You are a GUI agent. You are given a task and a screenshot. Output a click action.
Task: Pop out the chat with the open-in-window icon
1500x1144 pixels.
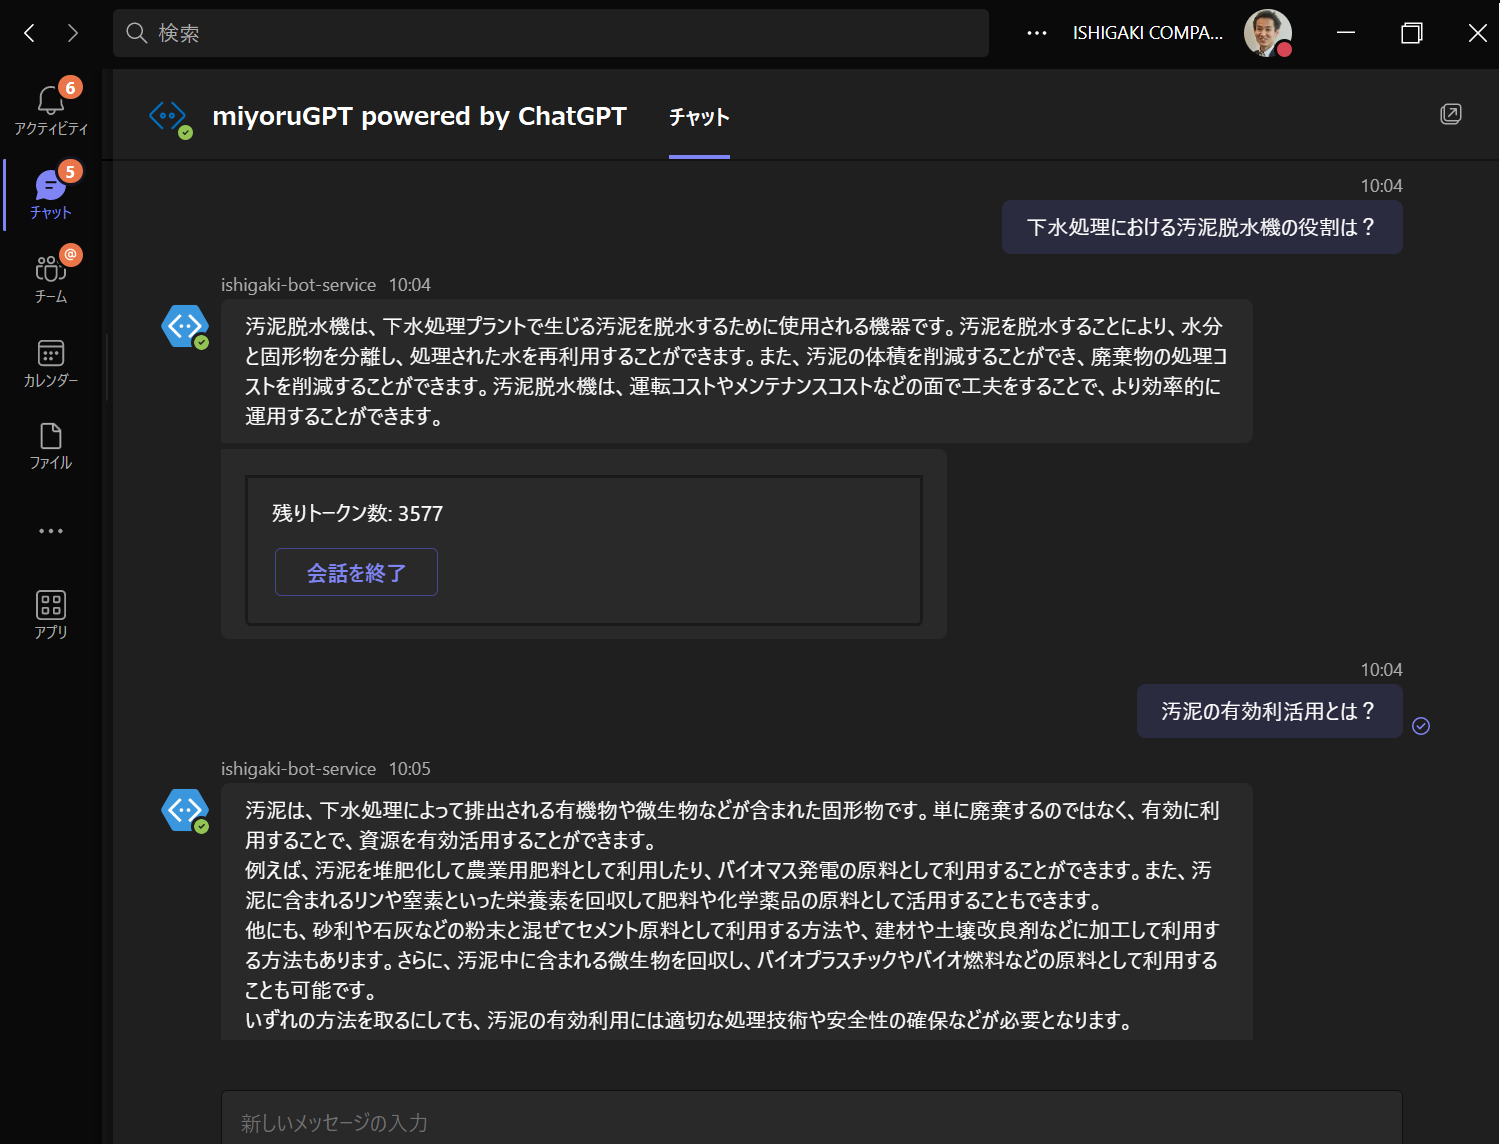1450,114
